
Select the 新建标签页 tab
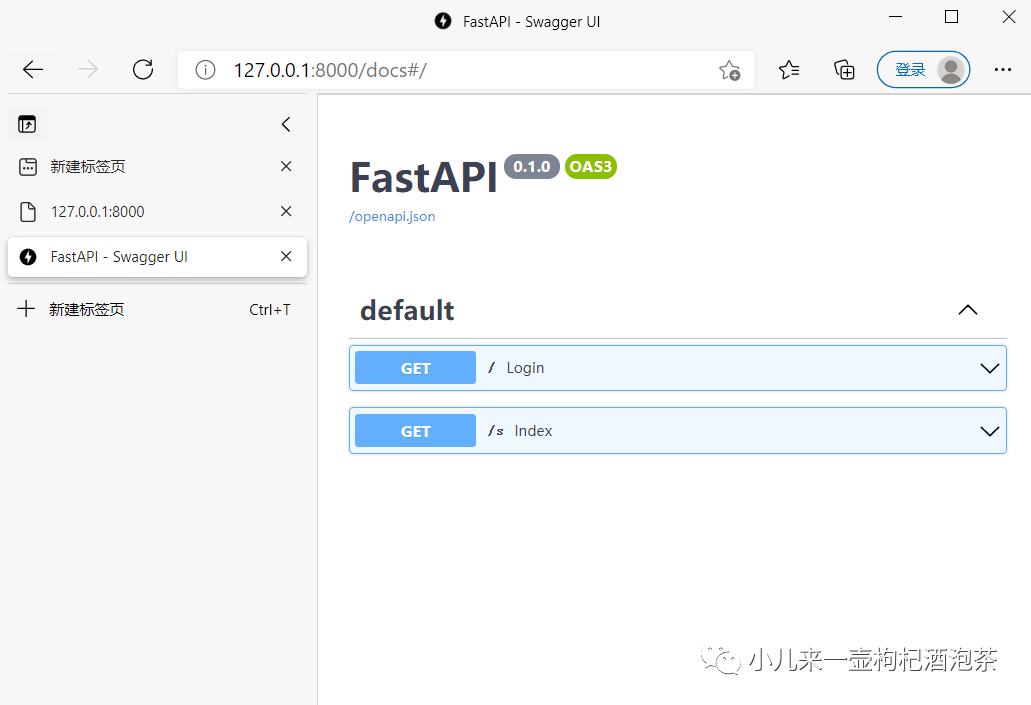[88, 167]
